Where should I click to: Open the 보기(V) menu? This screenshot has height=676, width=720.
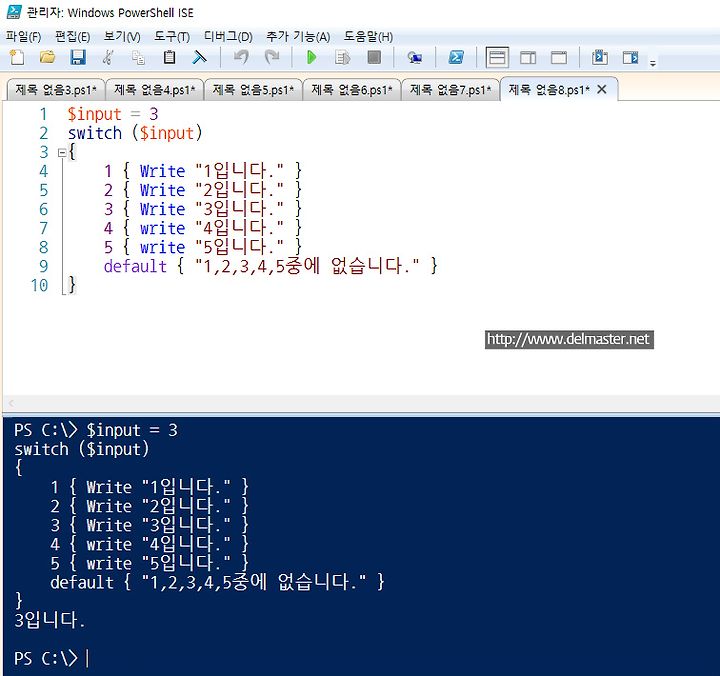[x=122, y=37]
